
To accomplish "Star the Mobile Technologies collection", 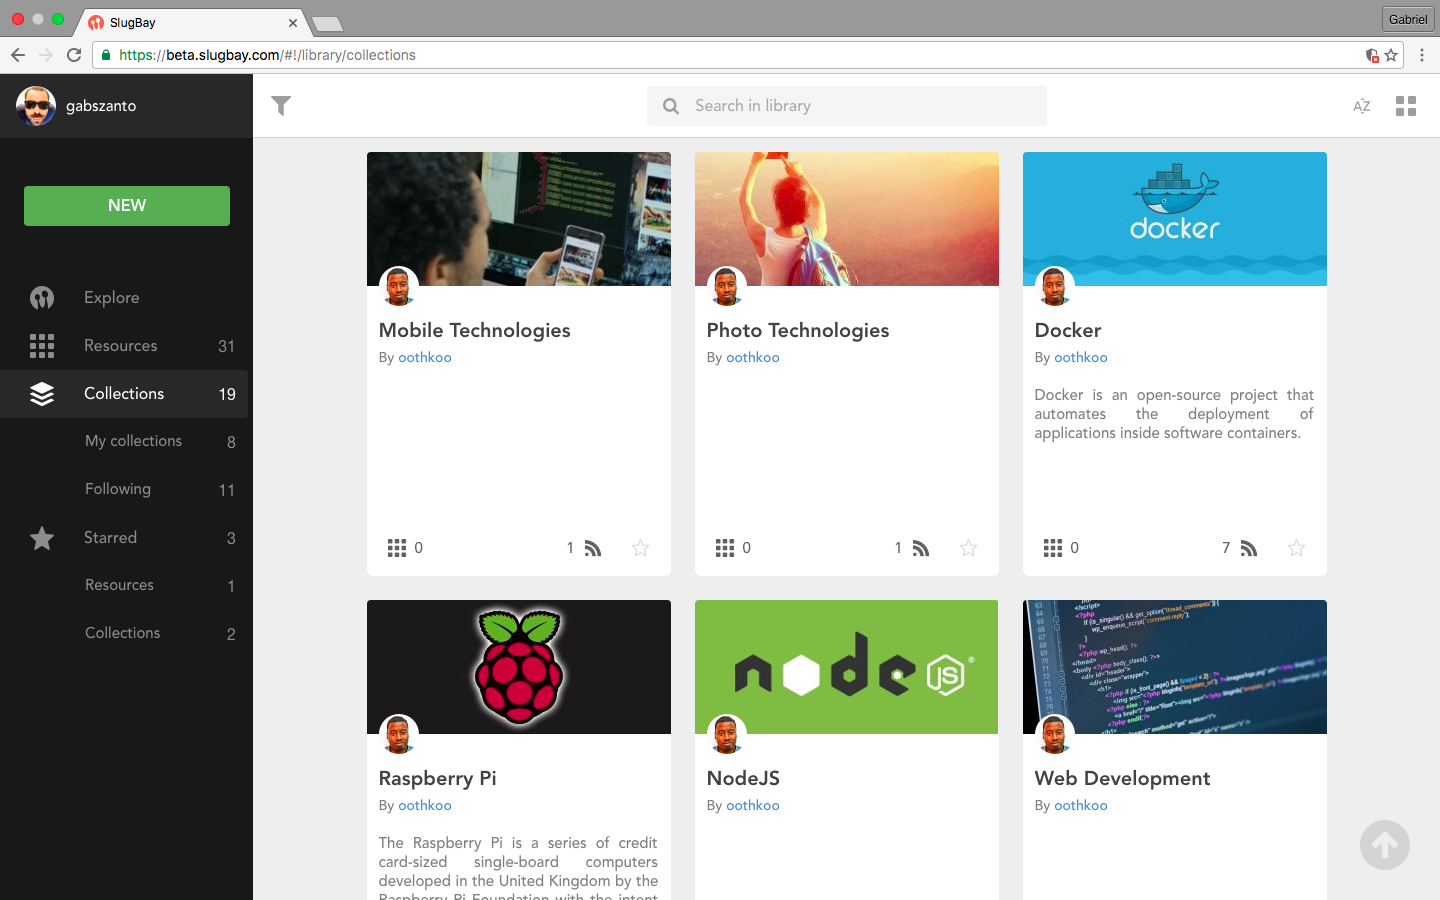I will click(641, 548).
